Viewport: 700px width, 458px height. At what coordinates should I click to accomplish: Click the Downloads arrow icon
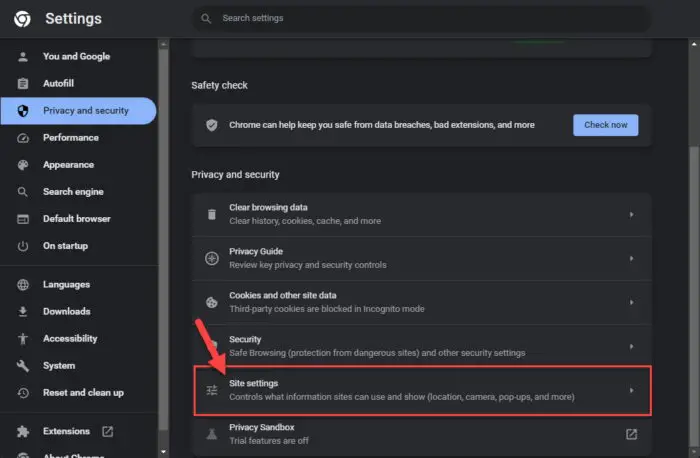point(22,312)
